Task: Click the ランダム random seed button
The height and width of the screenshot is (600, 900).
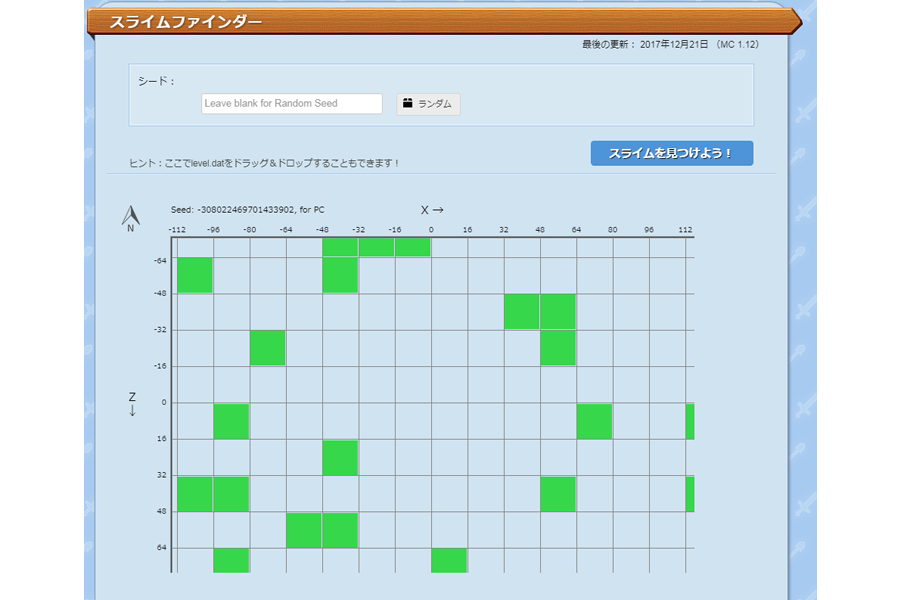Action: point(428,104)
